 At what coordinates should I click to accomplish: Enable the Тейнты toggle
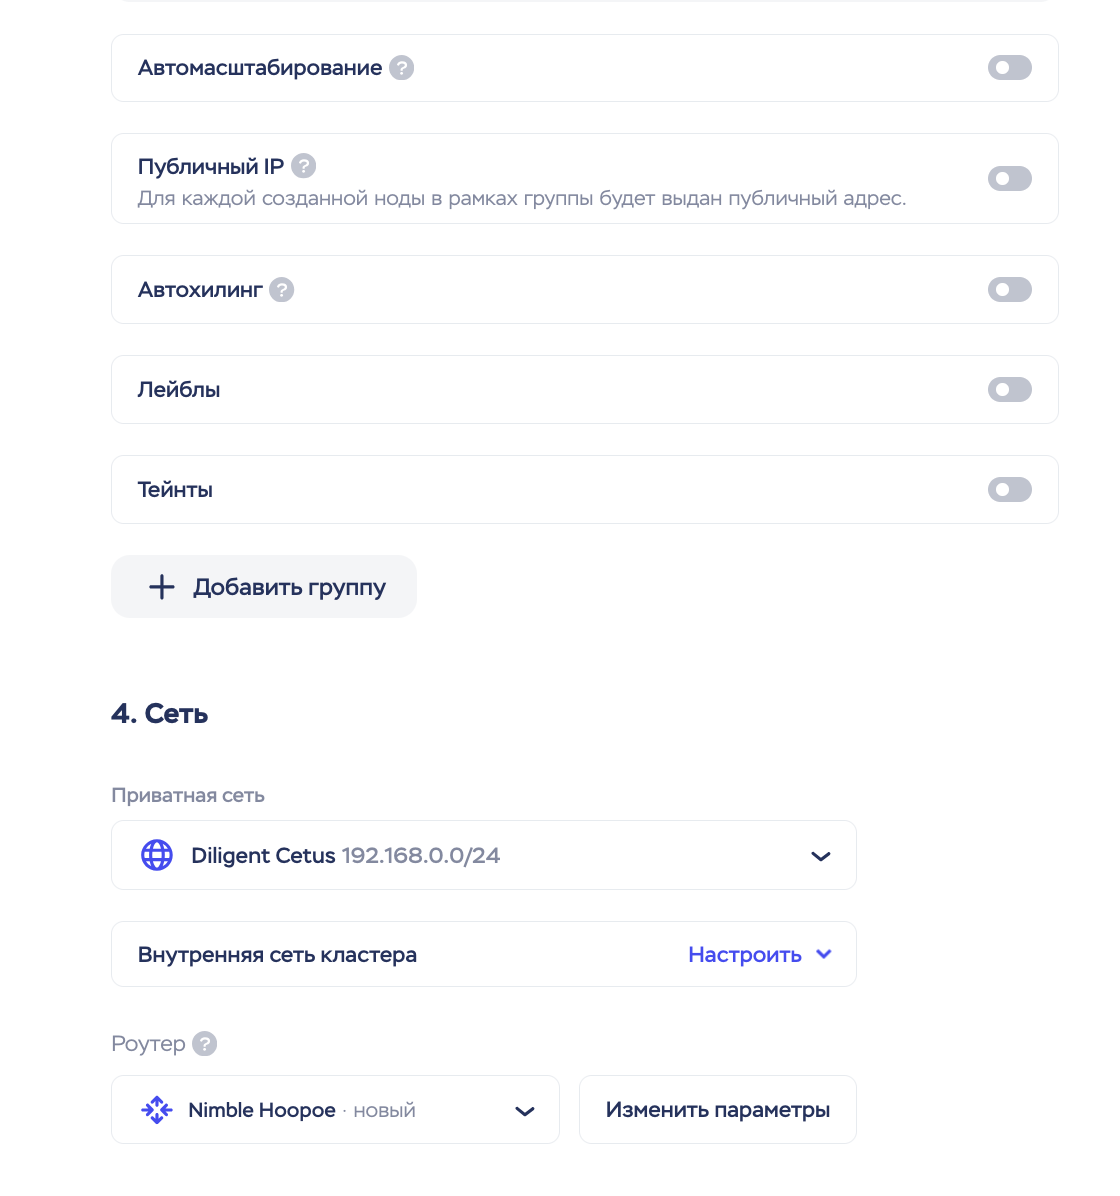[1009, 490]
